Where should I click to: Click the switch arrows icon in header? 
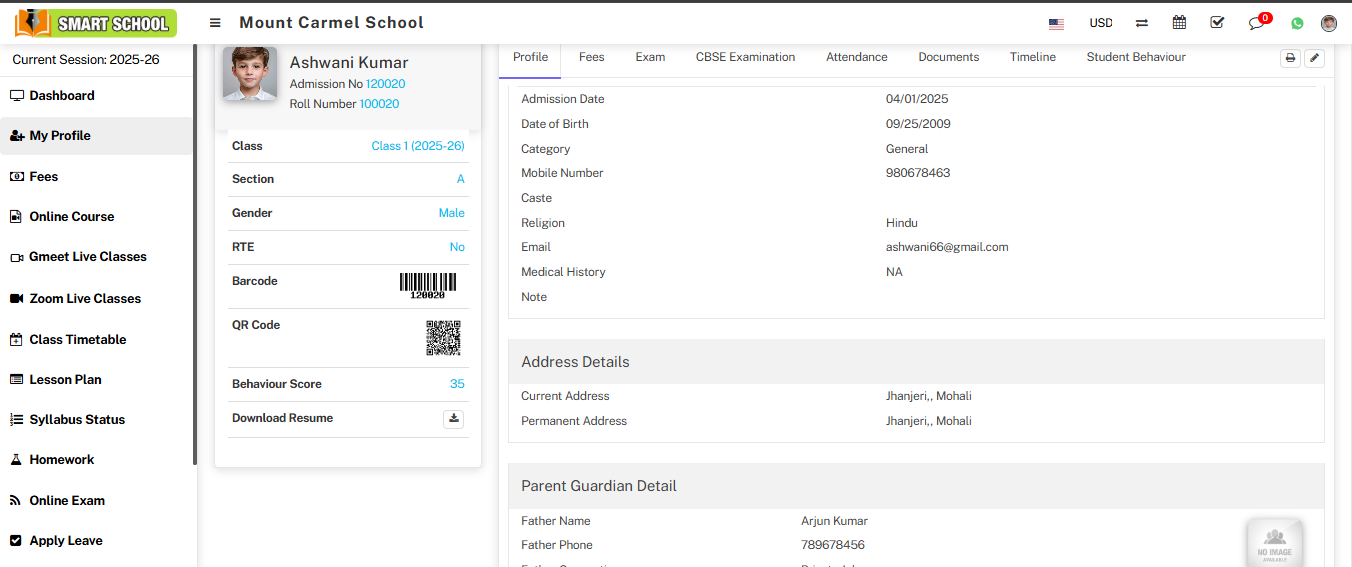(x=1142, y=23)
